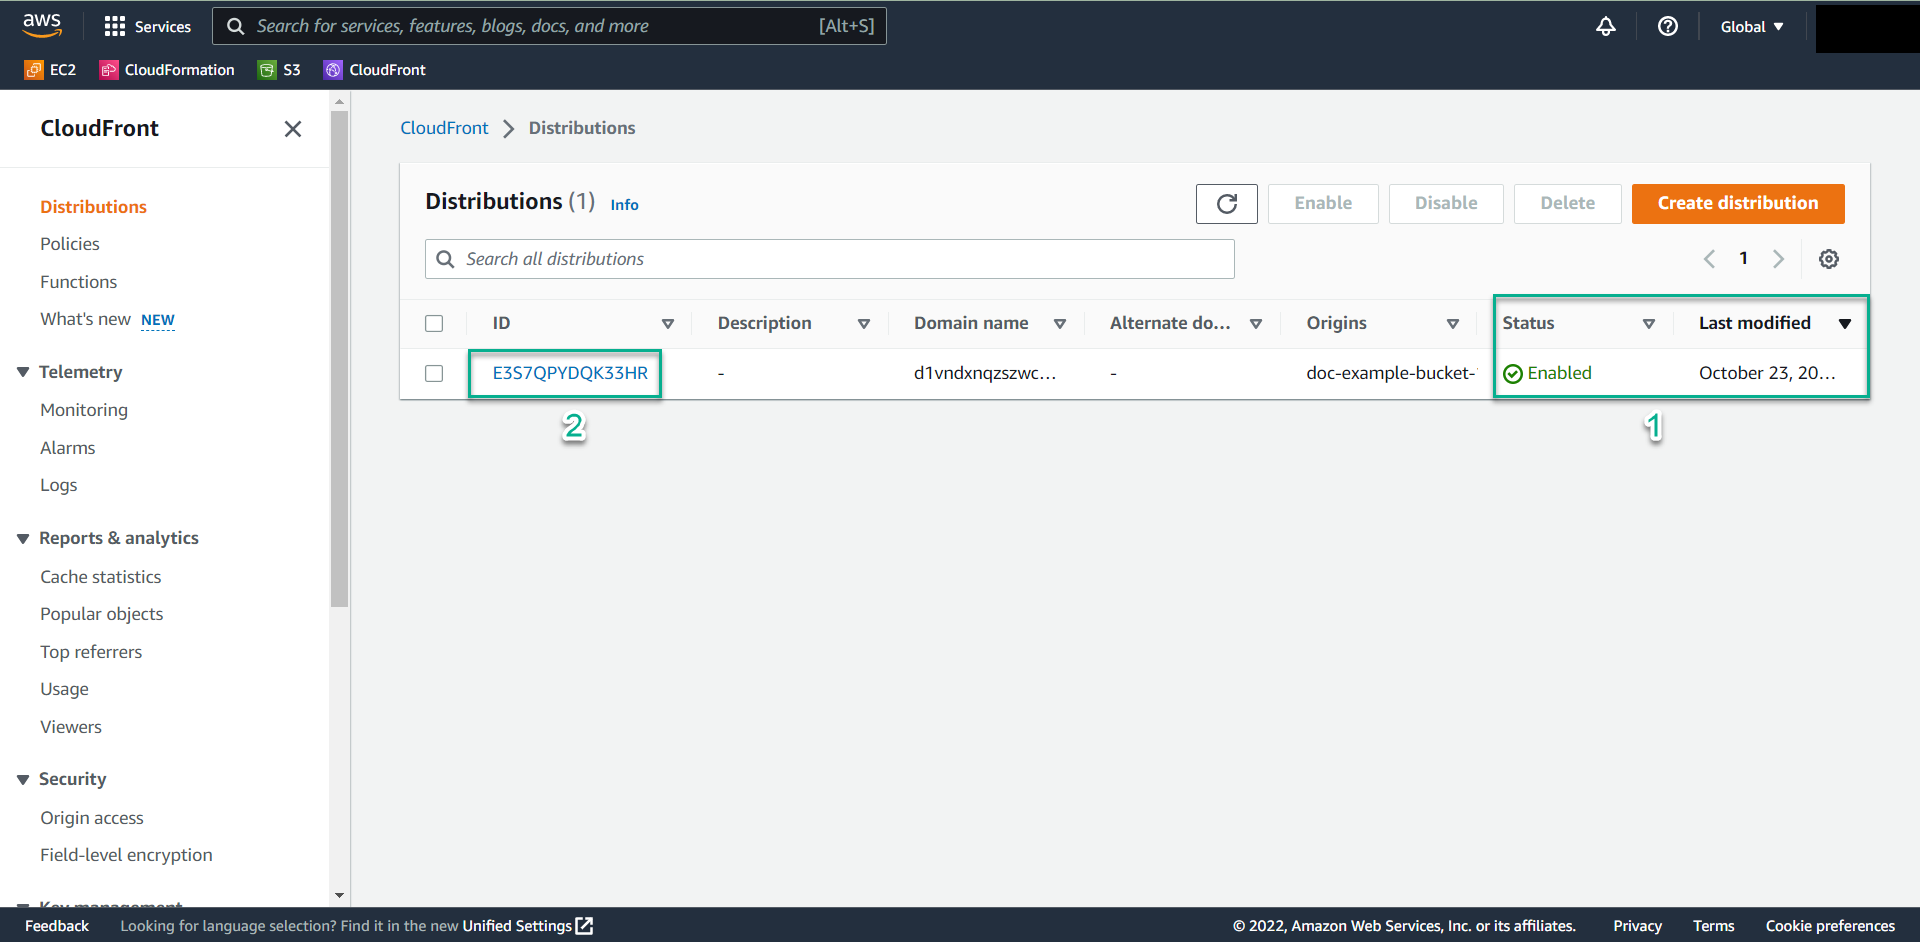Open the Global region dropdown

coord(1751,27)
